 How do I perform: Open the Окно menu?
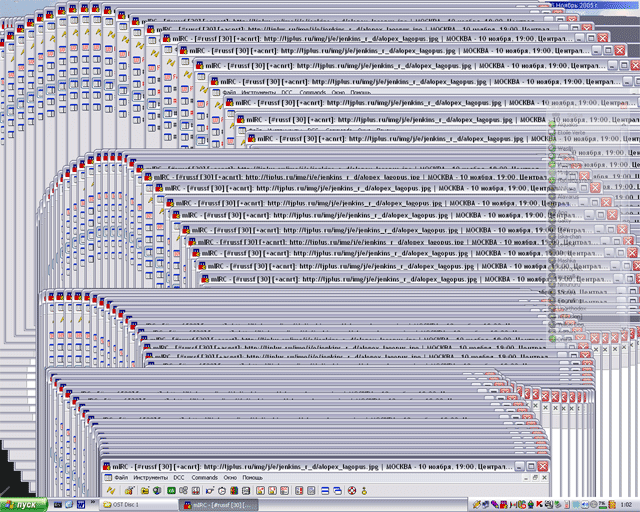point(230,477)
